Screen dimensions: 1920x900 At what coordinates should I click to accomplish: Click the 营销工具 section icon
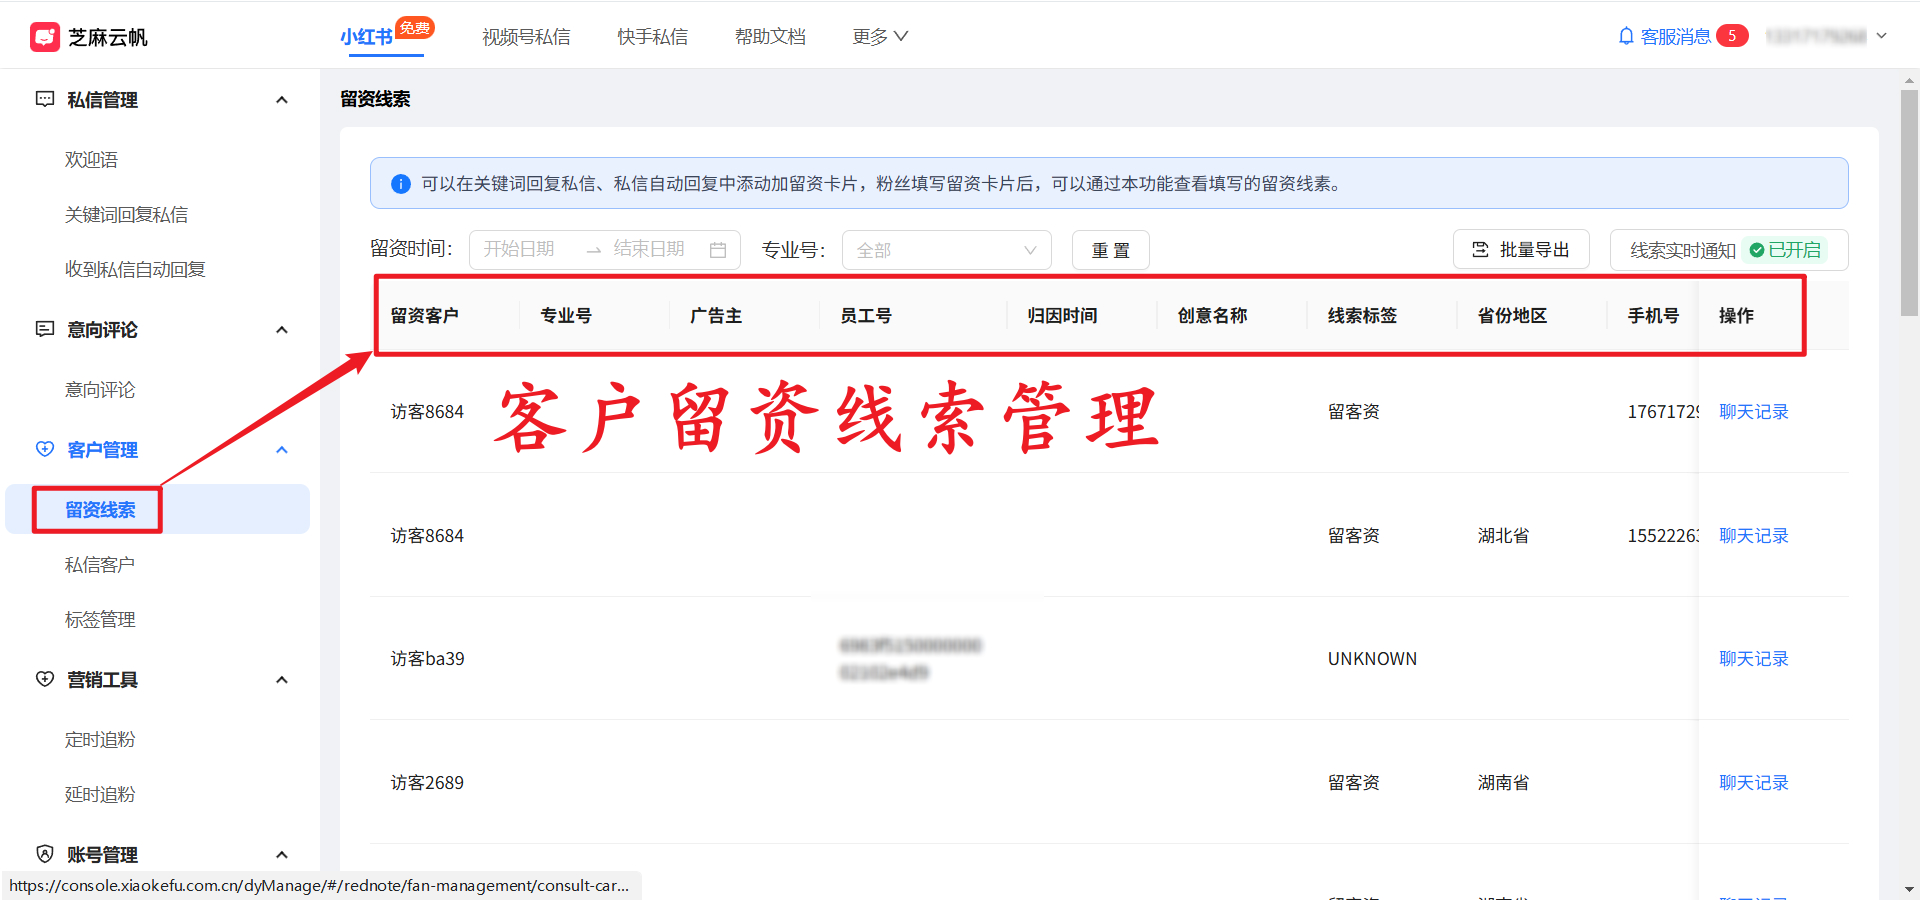click(x=44, y=679)
